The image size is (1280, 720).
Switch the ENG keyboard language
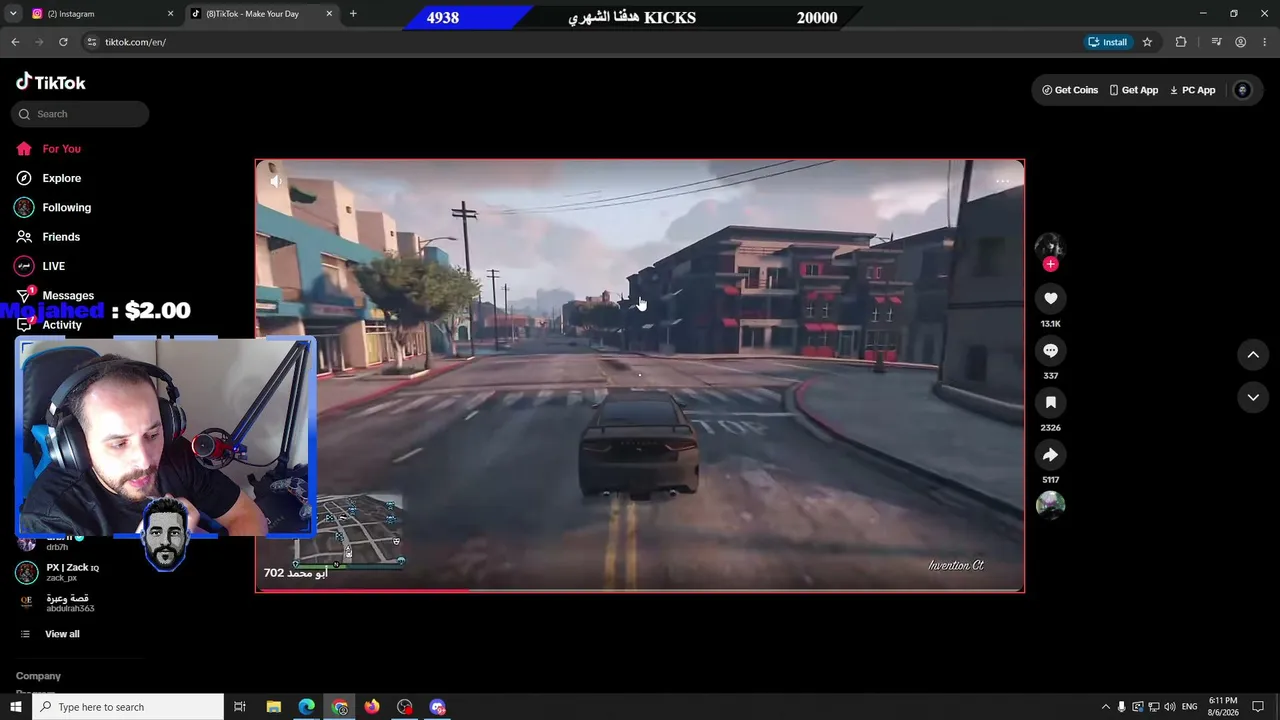(1189, 707)
